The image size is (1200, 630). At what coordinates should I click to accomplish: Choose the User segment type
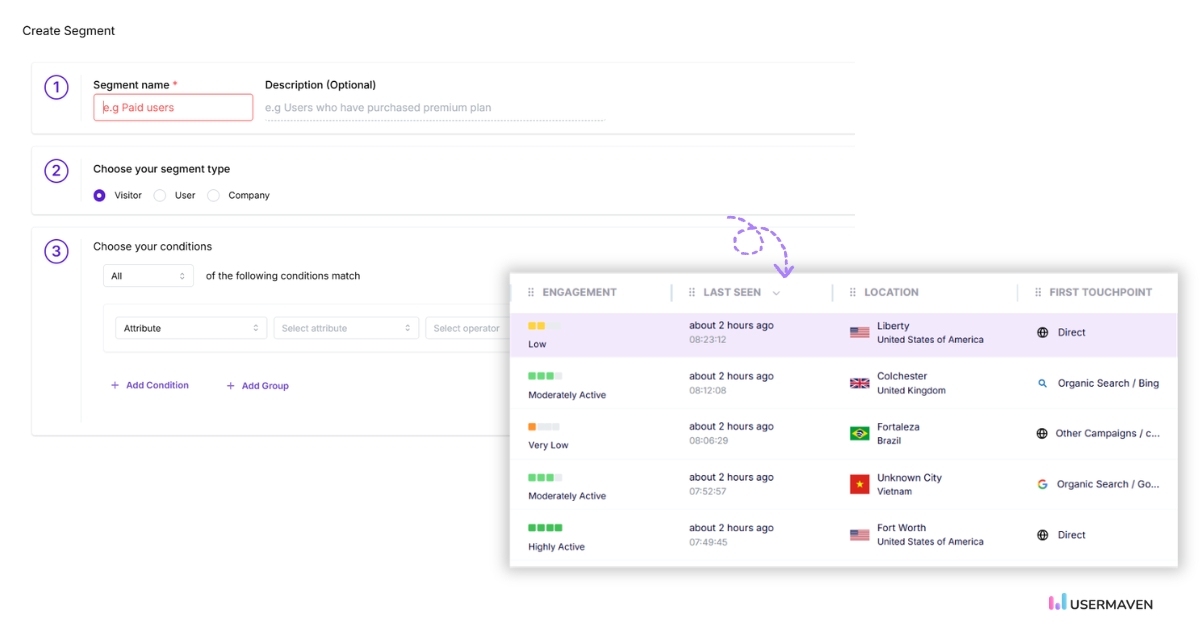[x=159, y=195]
